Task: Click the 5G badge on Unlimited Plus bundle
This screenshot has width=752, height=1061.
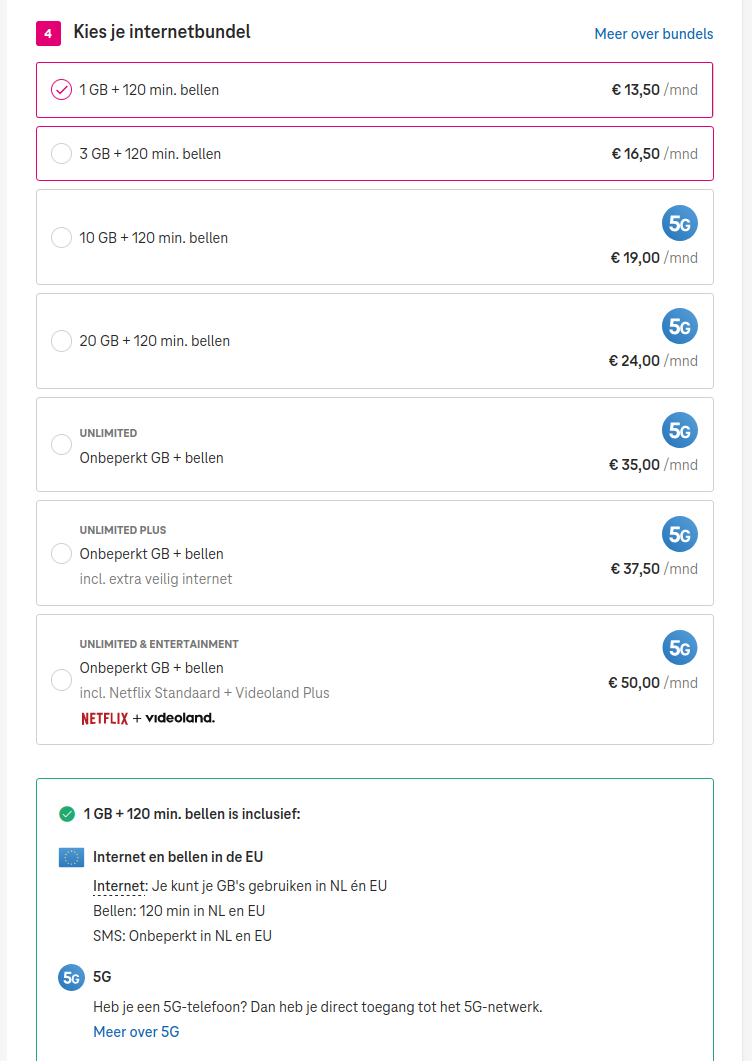Action: pyautogui.click(x=680, y=534)
